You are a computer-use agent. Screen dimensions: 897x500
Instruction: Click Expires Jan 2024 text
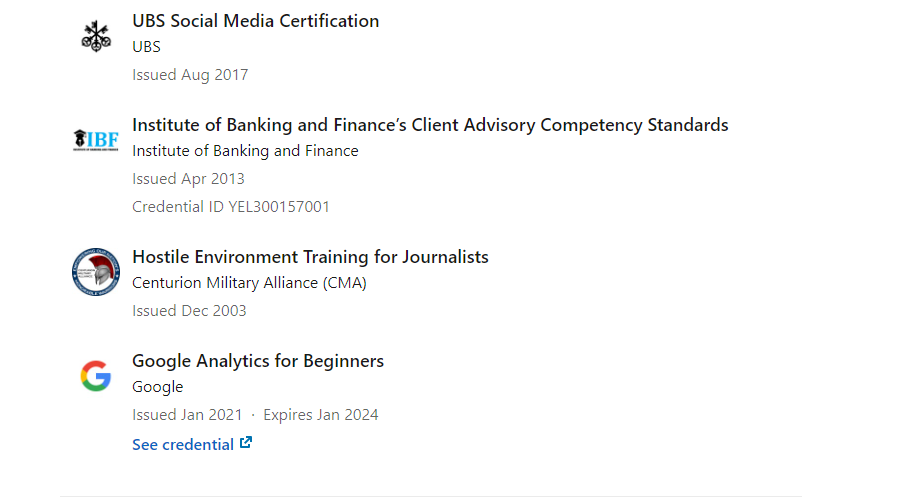(321, 415)
